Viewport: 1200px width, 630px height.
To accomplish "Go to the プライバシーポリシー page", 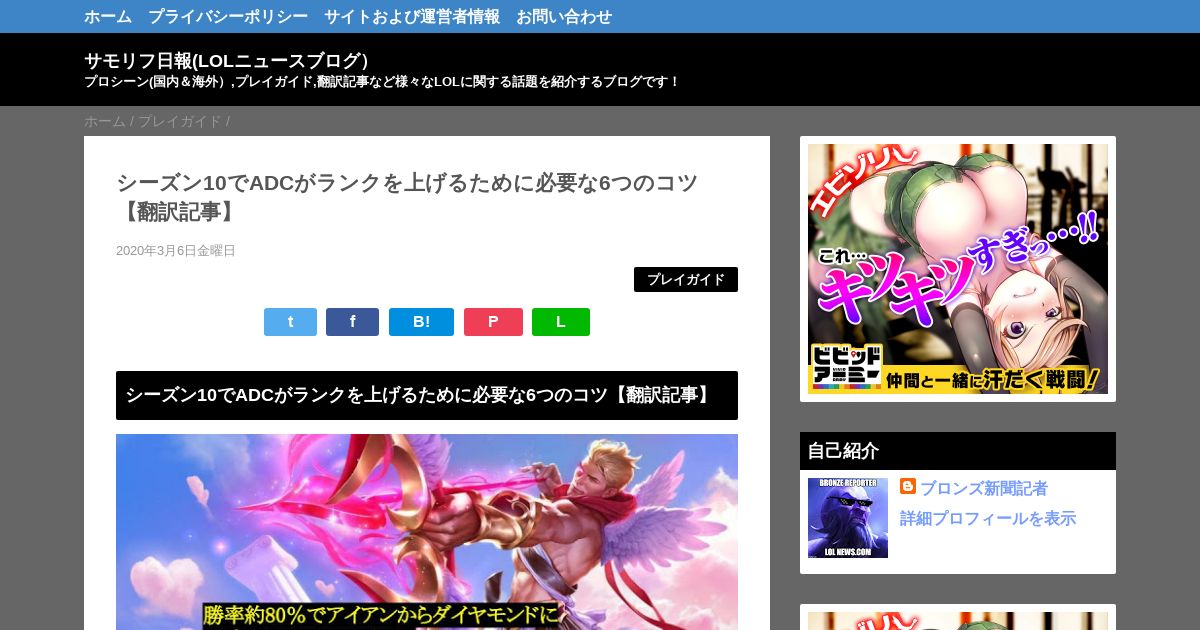I will point(228,16).
